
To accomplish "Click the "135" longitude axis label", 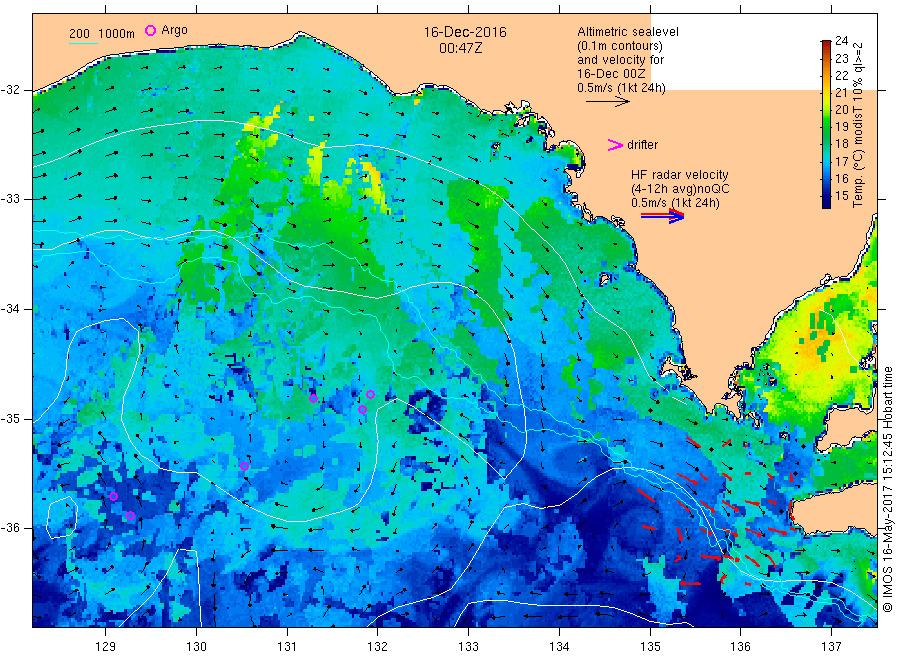I will point(650,646).
